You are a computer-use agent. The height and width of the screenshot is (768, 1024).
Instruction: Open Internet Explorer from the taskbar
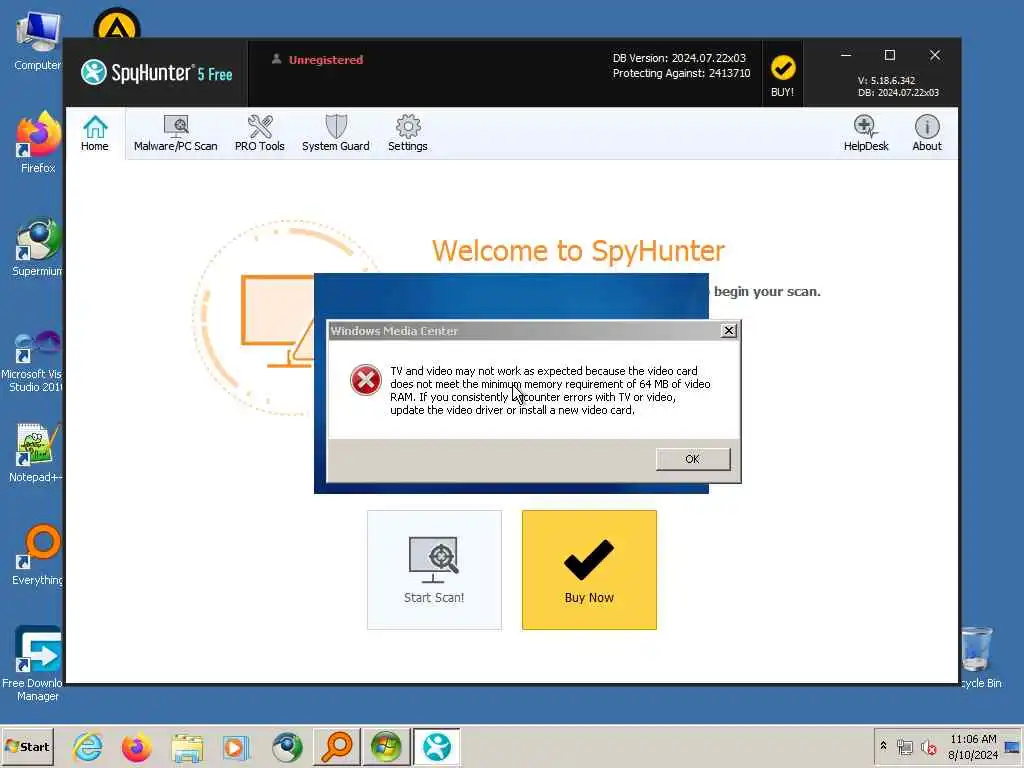[88, 747]
